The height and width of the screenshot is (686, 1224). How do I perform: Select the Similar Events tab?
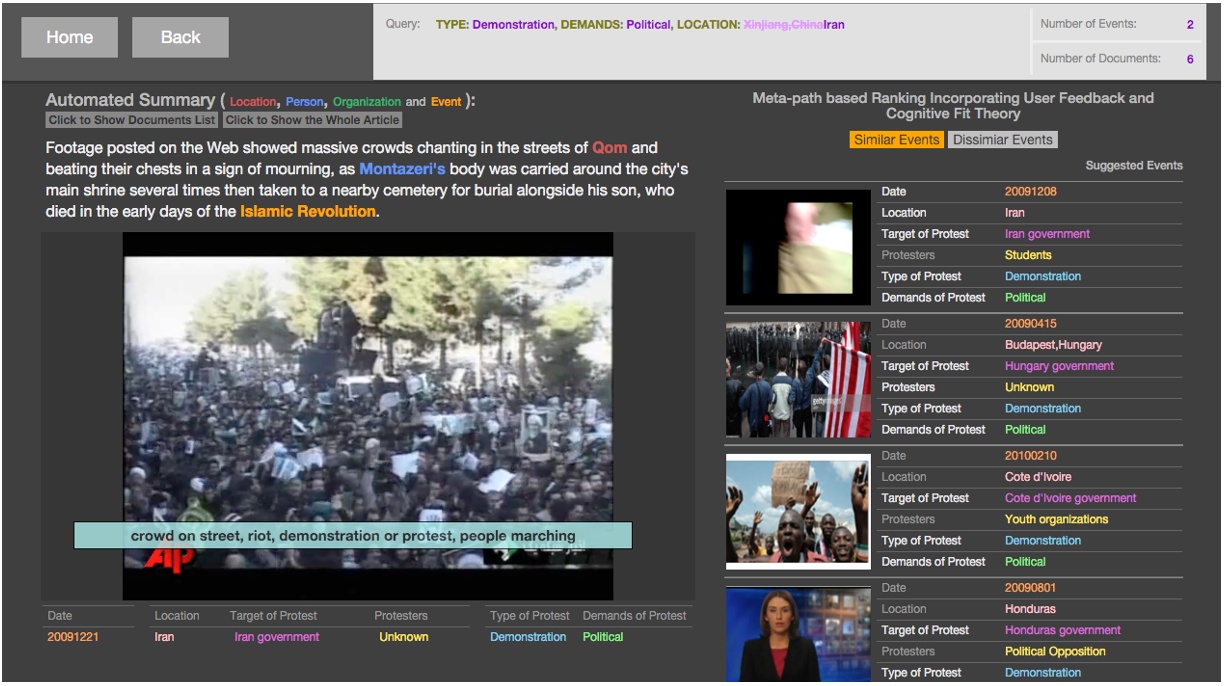click(x=897, y=140)
